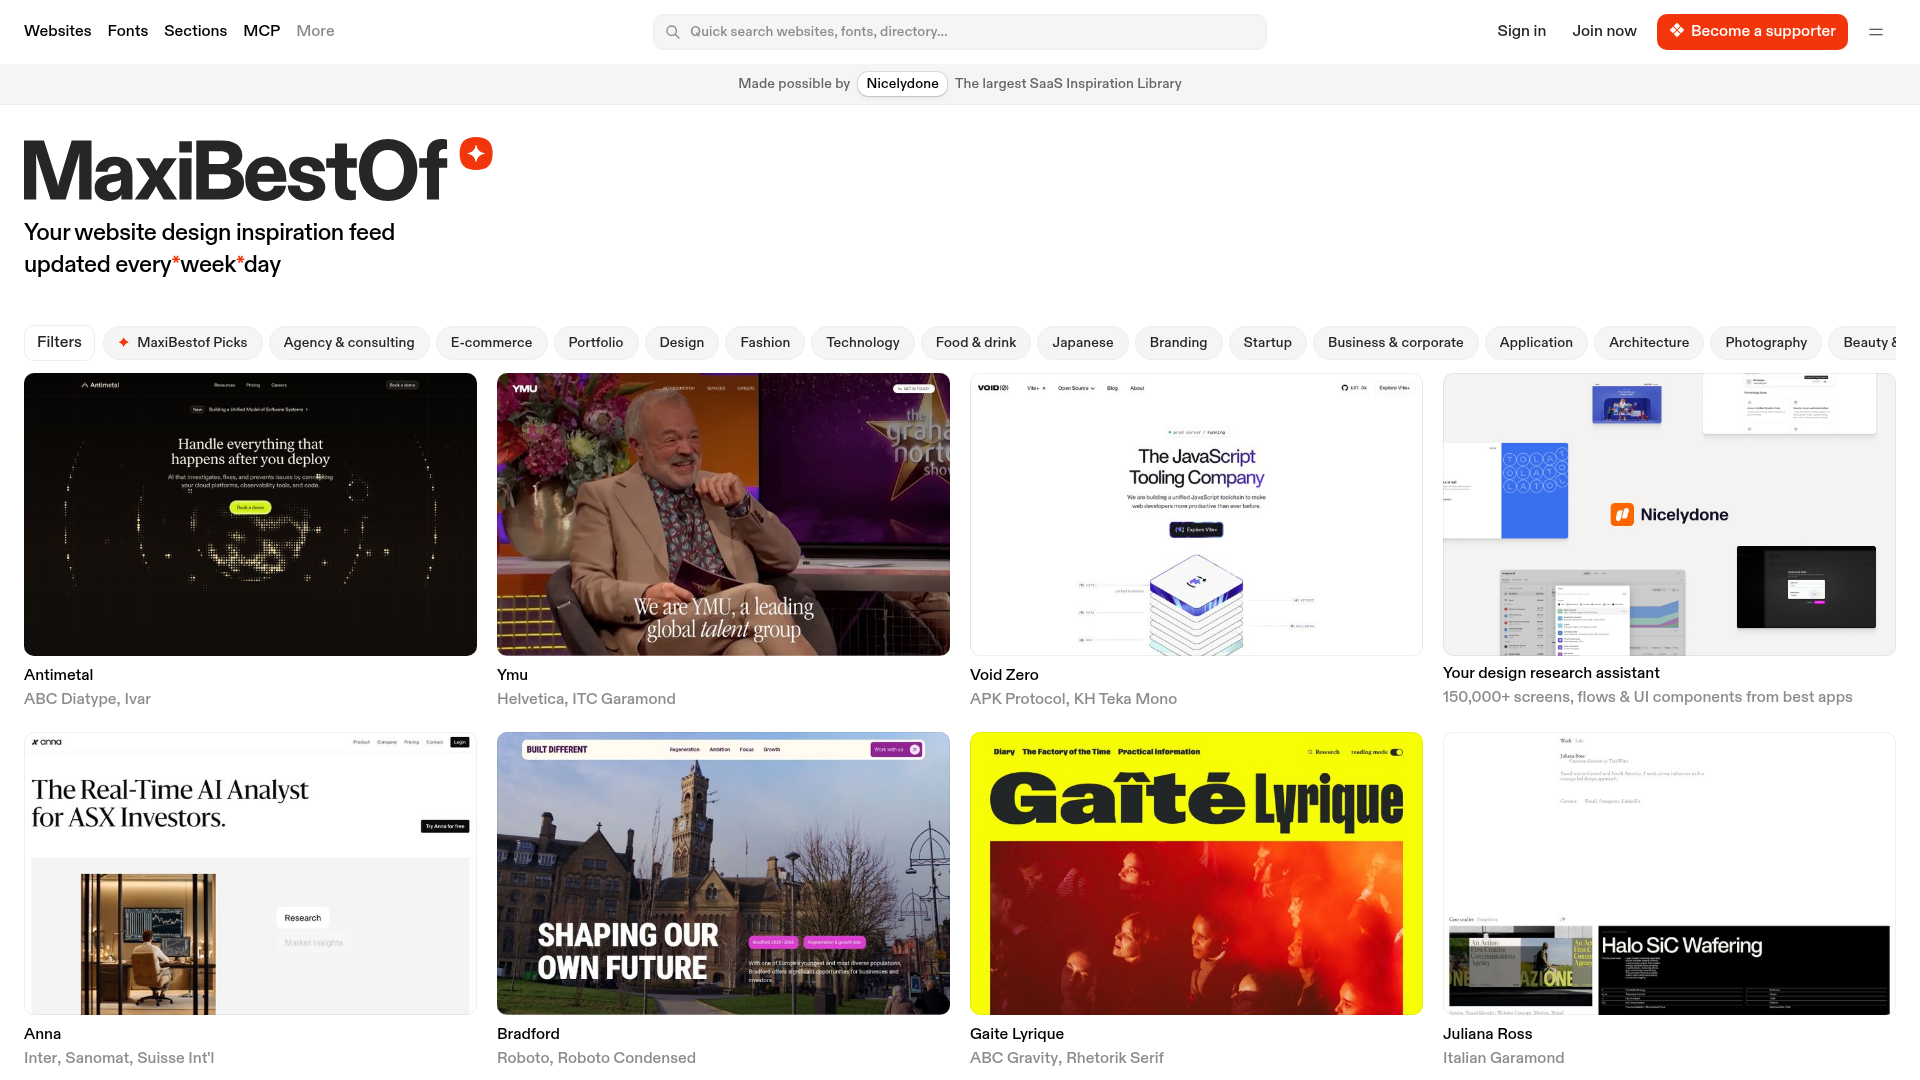Filter by Portfolio

[596, 342]
